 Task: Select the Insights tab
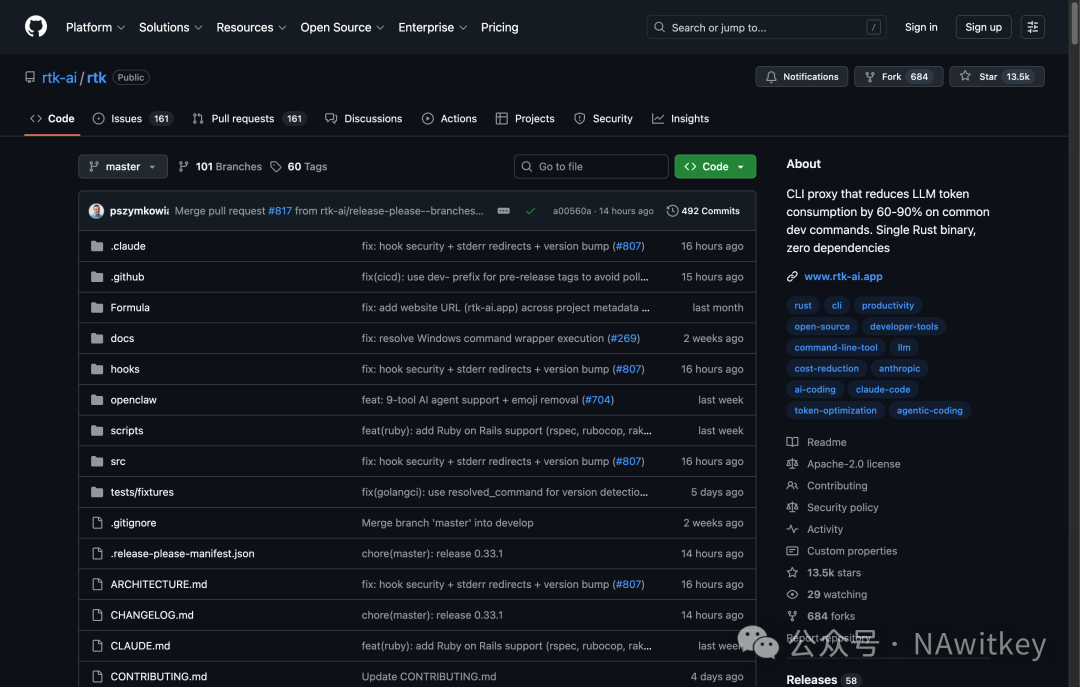tap(681, 119)
